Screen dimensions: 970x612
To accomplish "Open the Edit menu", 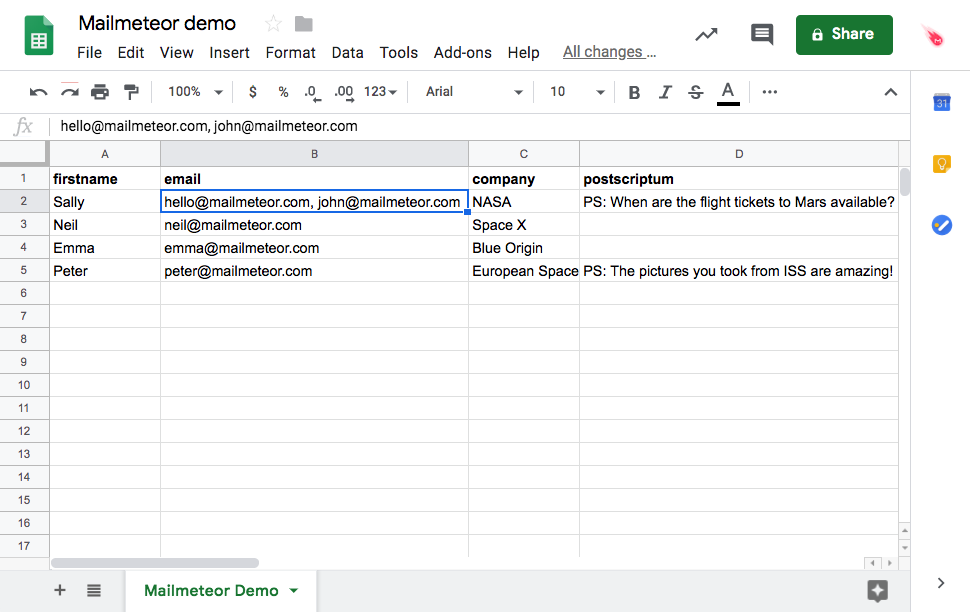I will pos(131,53).
